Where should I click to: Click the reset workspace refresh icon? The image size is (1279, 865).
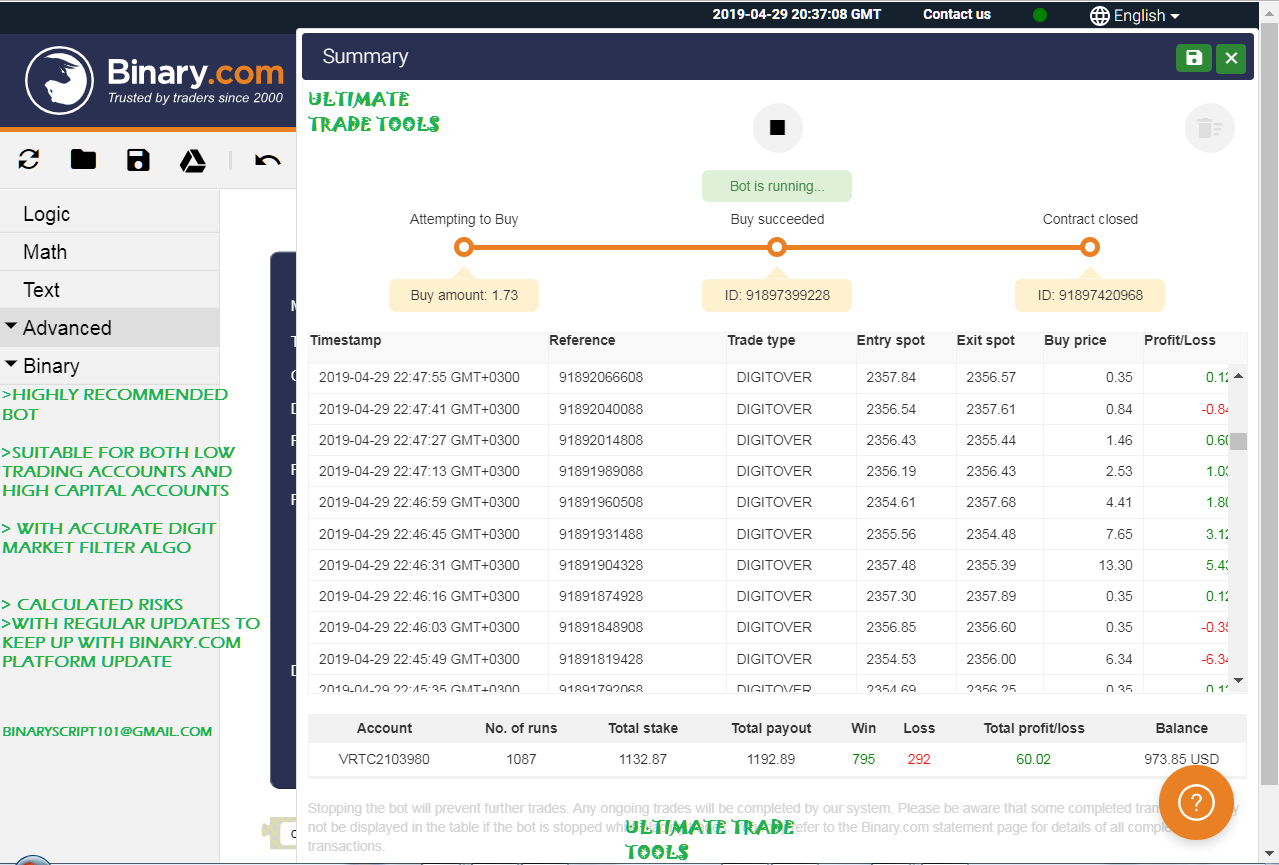(29, 159)
